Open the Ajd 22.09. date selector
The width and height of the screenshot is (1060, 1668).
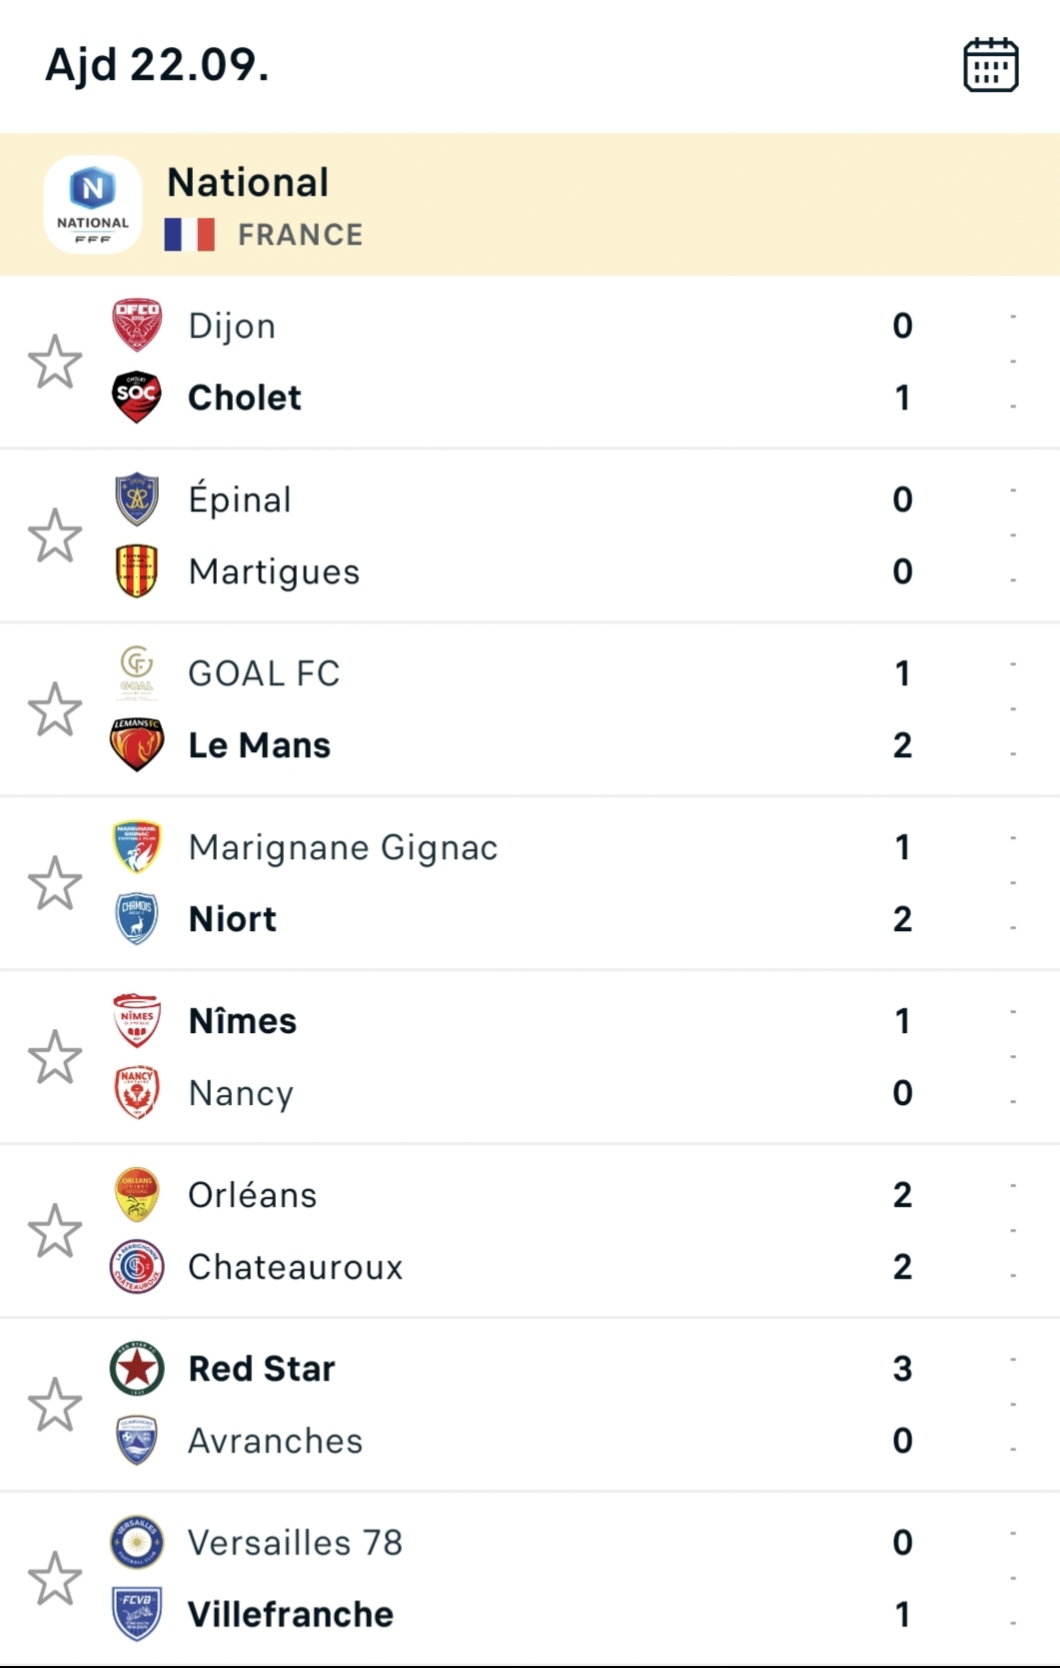pos(157,65)
